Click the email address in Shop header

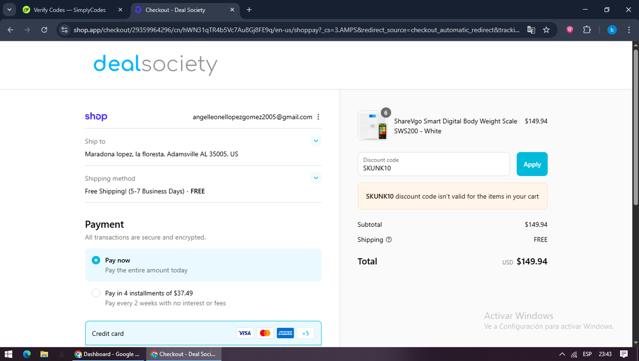[x=252, y=117]
